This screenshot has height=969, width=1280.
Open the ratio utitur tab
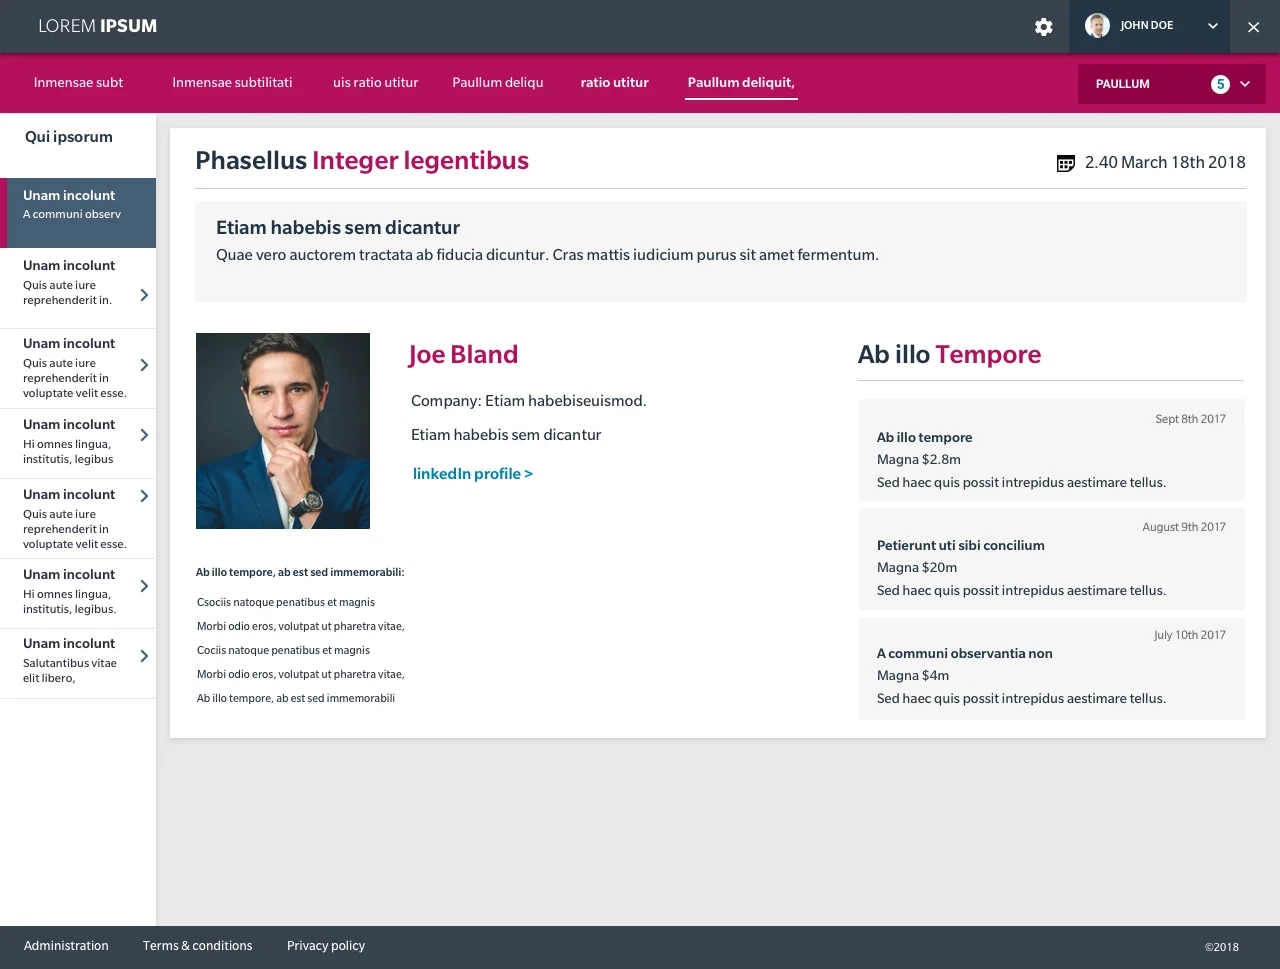[614, 83]
